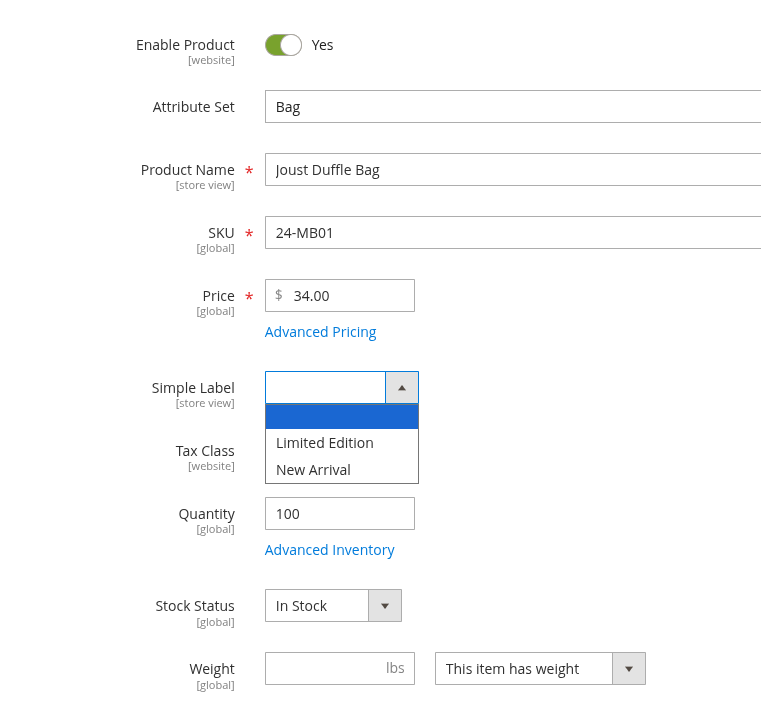
Task: Click the empty Simple Label select box
Action: point(325,387)
